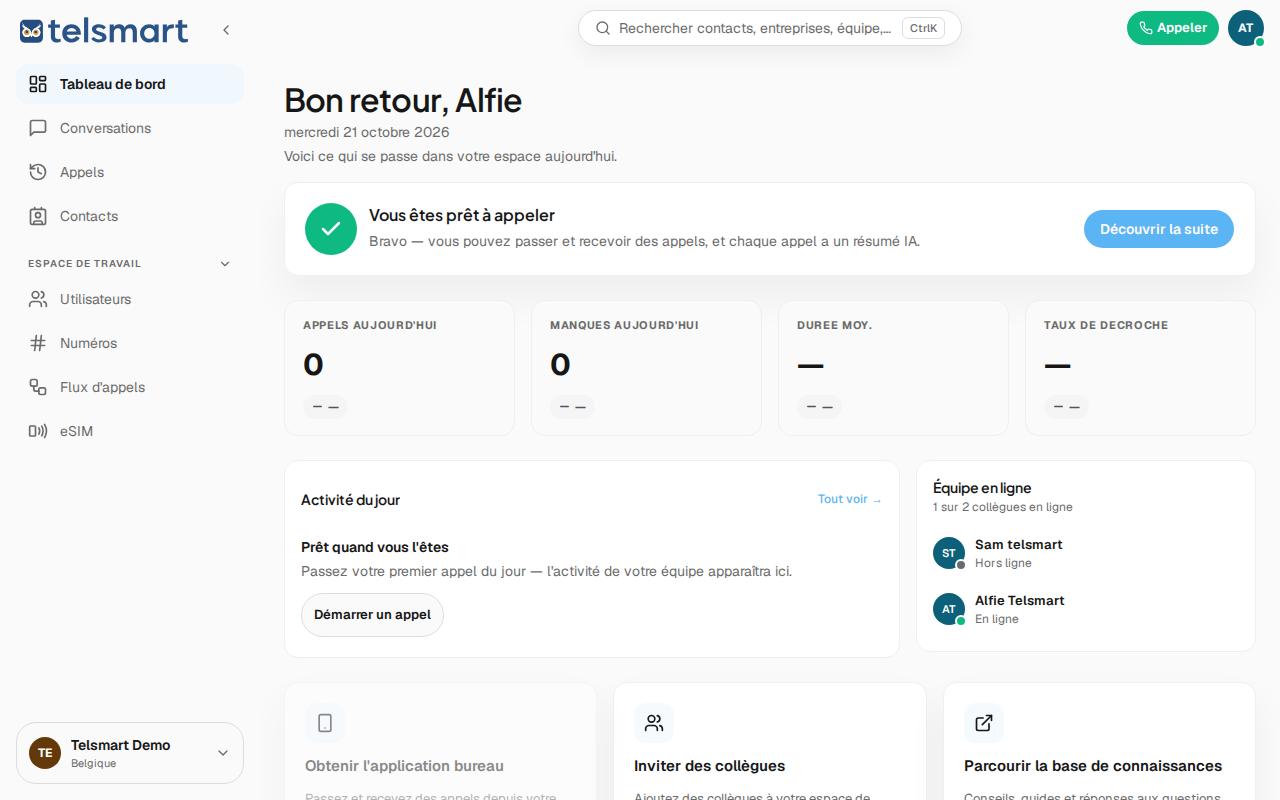Screen dimensions: 1280x800
Task: Open the Tableau de bord dashboard icon
Action: click(38, 84)
